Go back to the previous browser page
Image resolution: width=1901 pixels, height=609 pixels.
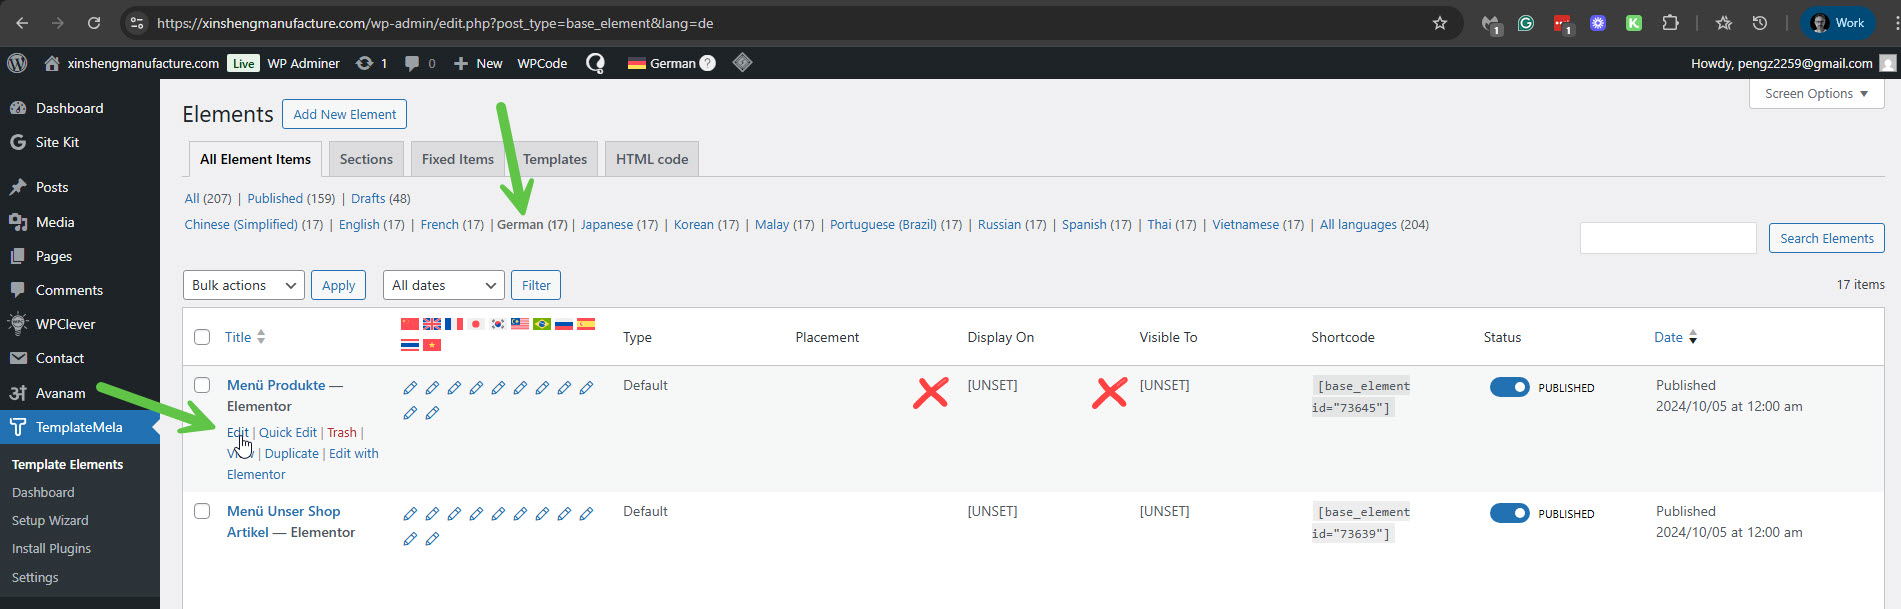click(22, 23)
